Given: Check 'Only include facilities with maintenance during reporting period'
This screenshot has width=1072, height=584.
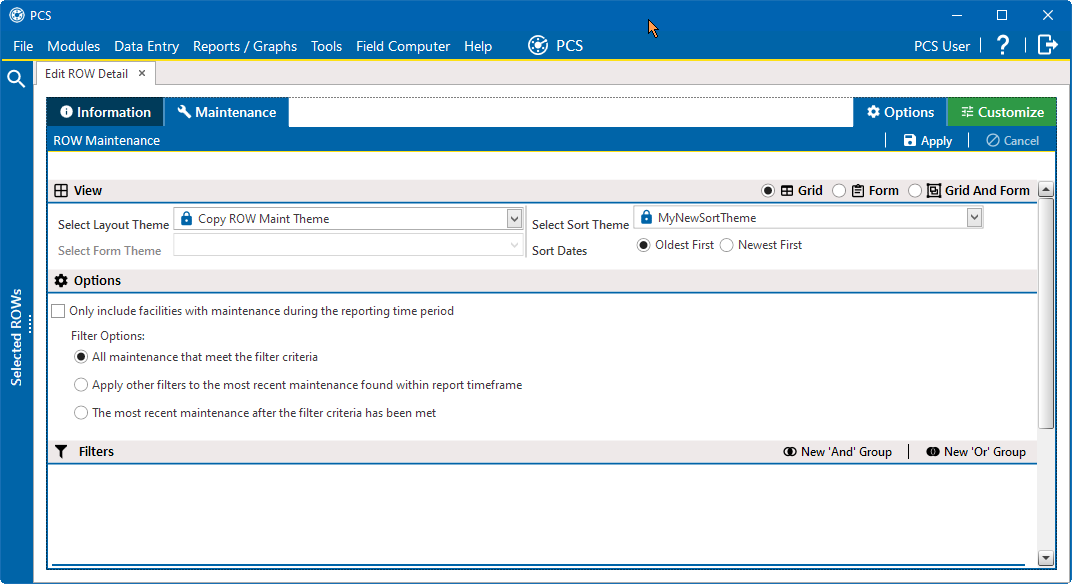Looking at the screenshot, I should point(58,310).
